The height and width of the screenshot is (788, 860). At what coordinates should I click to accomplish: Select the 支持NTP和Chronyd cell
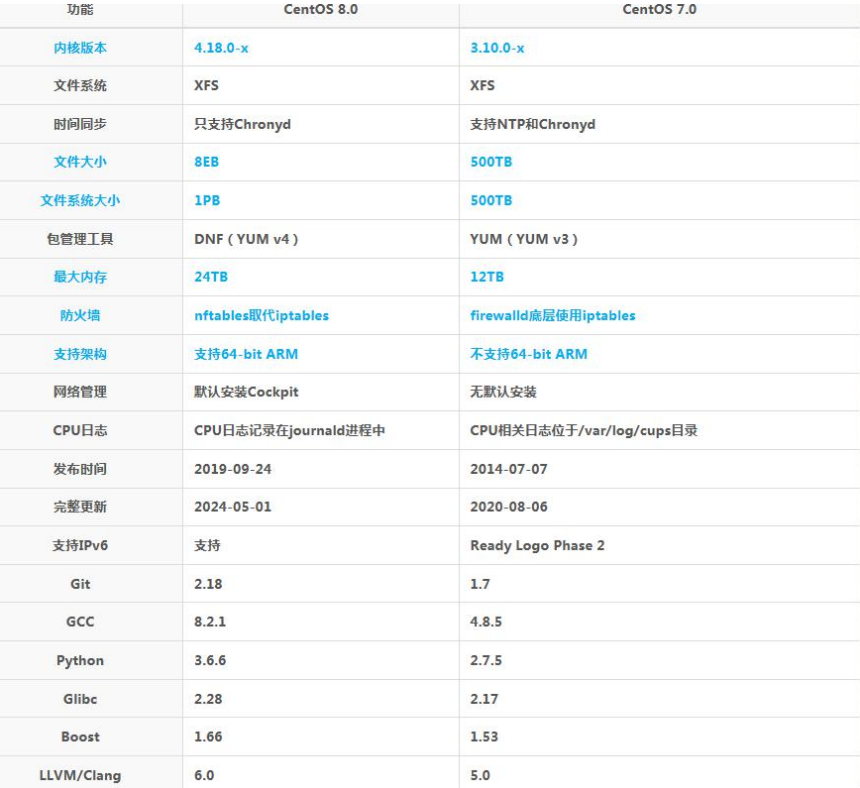point(533,124)
